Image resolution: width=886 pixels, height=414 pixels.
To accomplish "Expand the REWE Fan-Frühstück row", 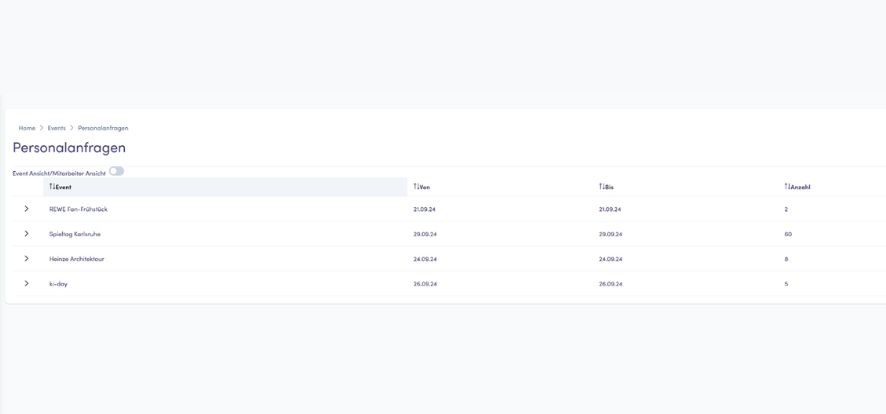I will (26, 209).
